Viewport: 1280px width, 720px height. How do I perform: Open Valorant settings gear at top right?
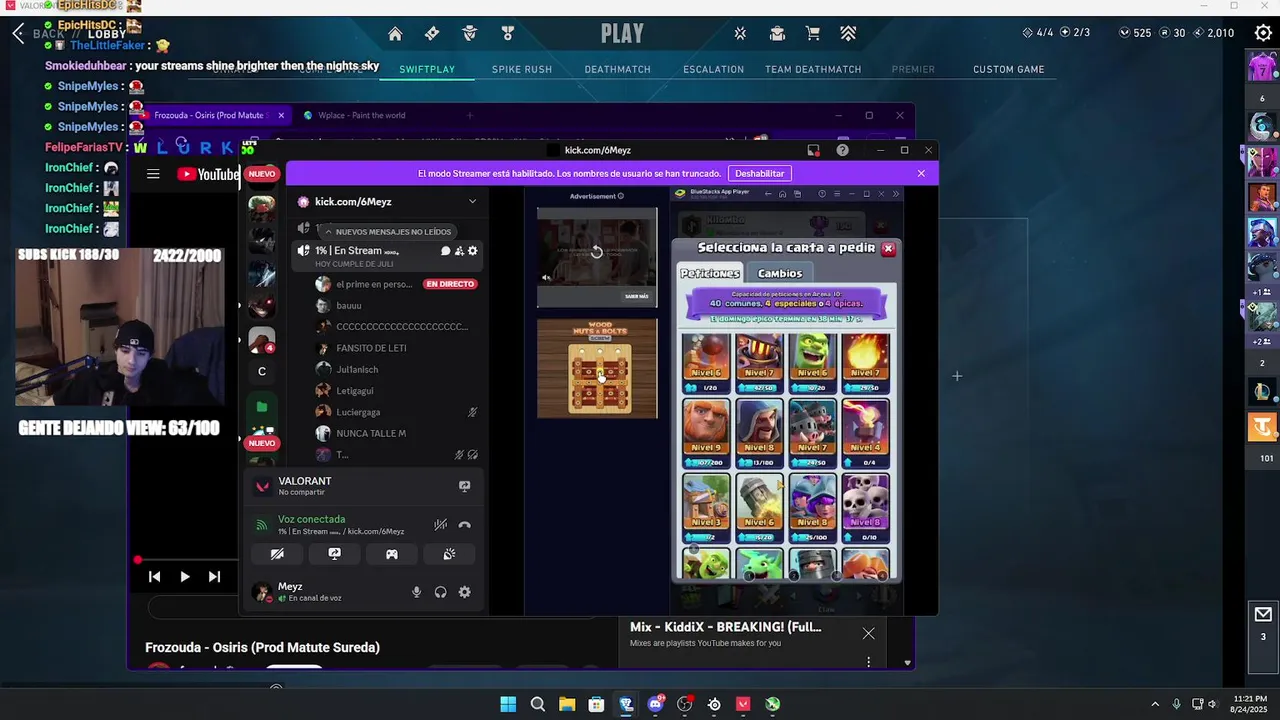(1263, 33)
